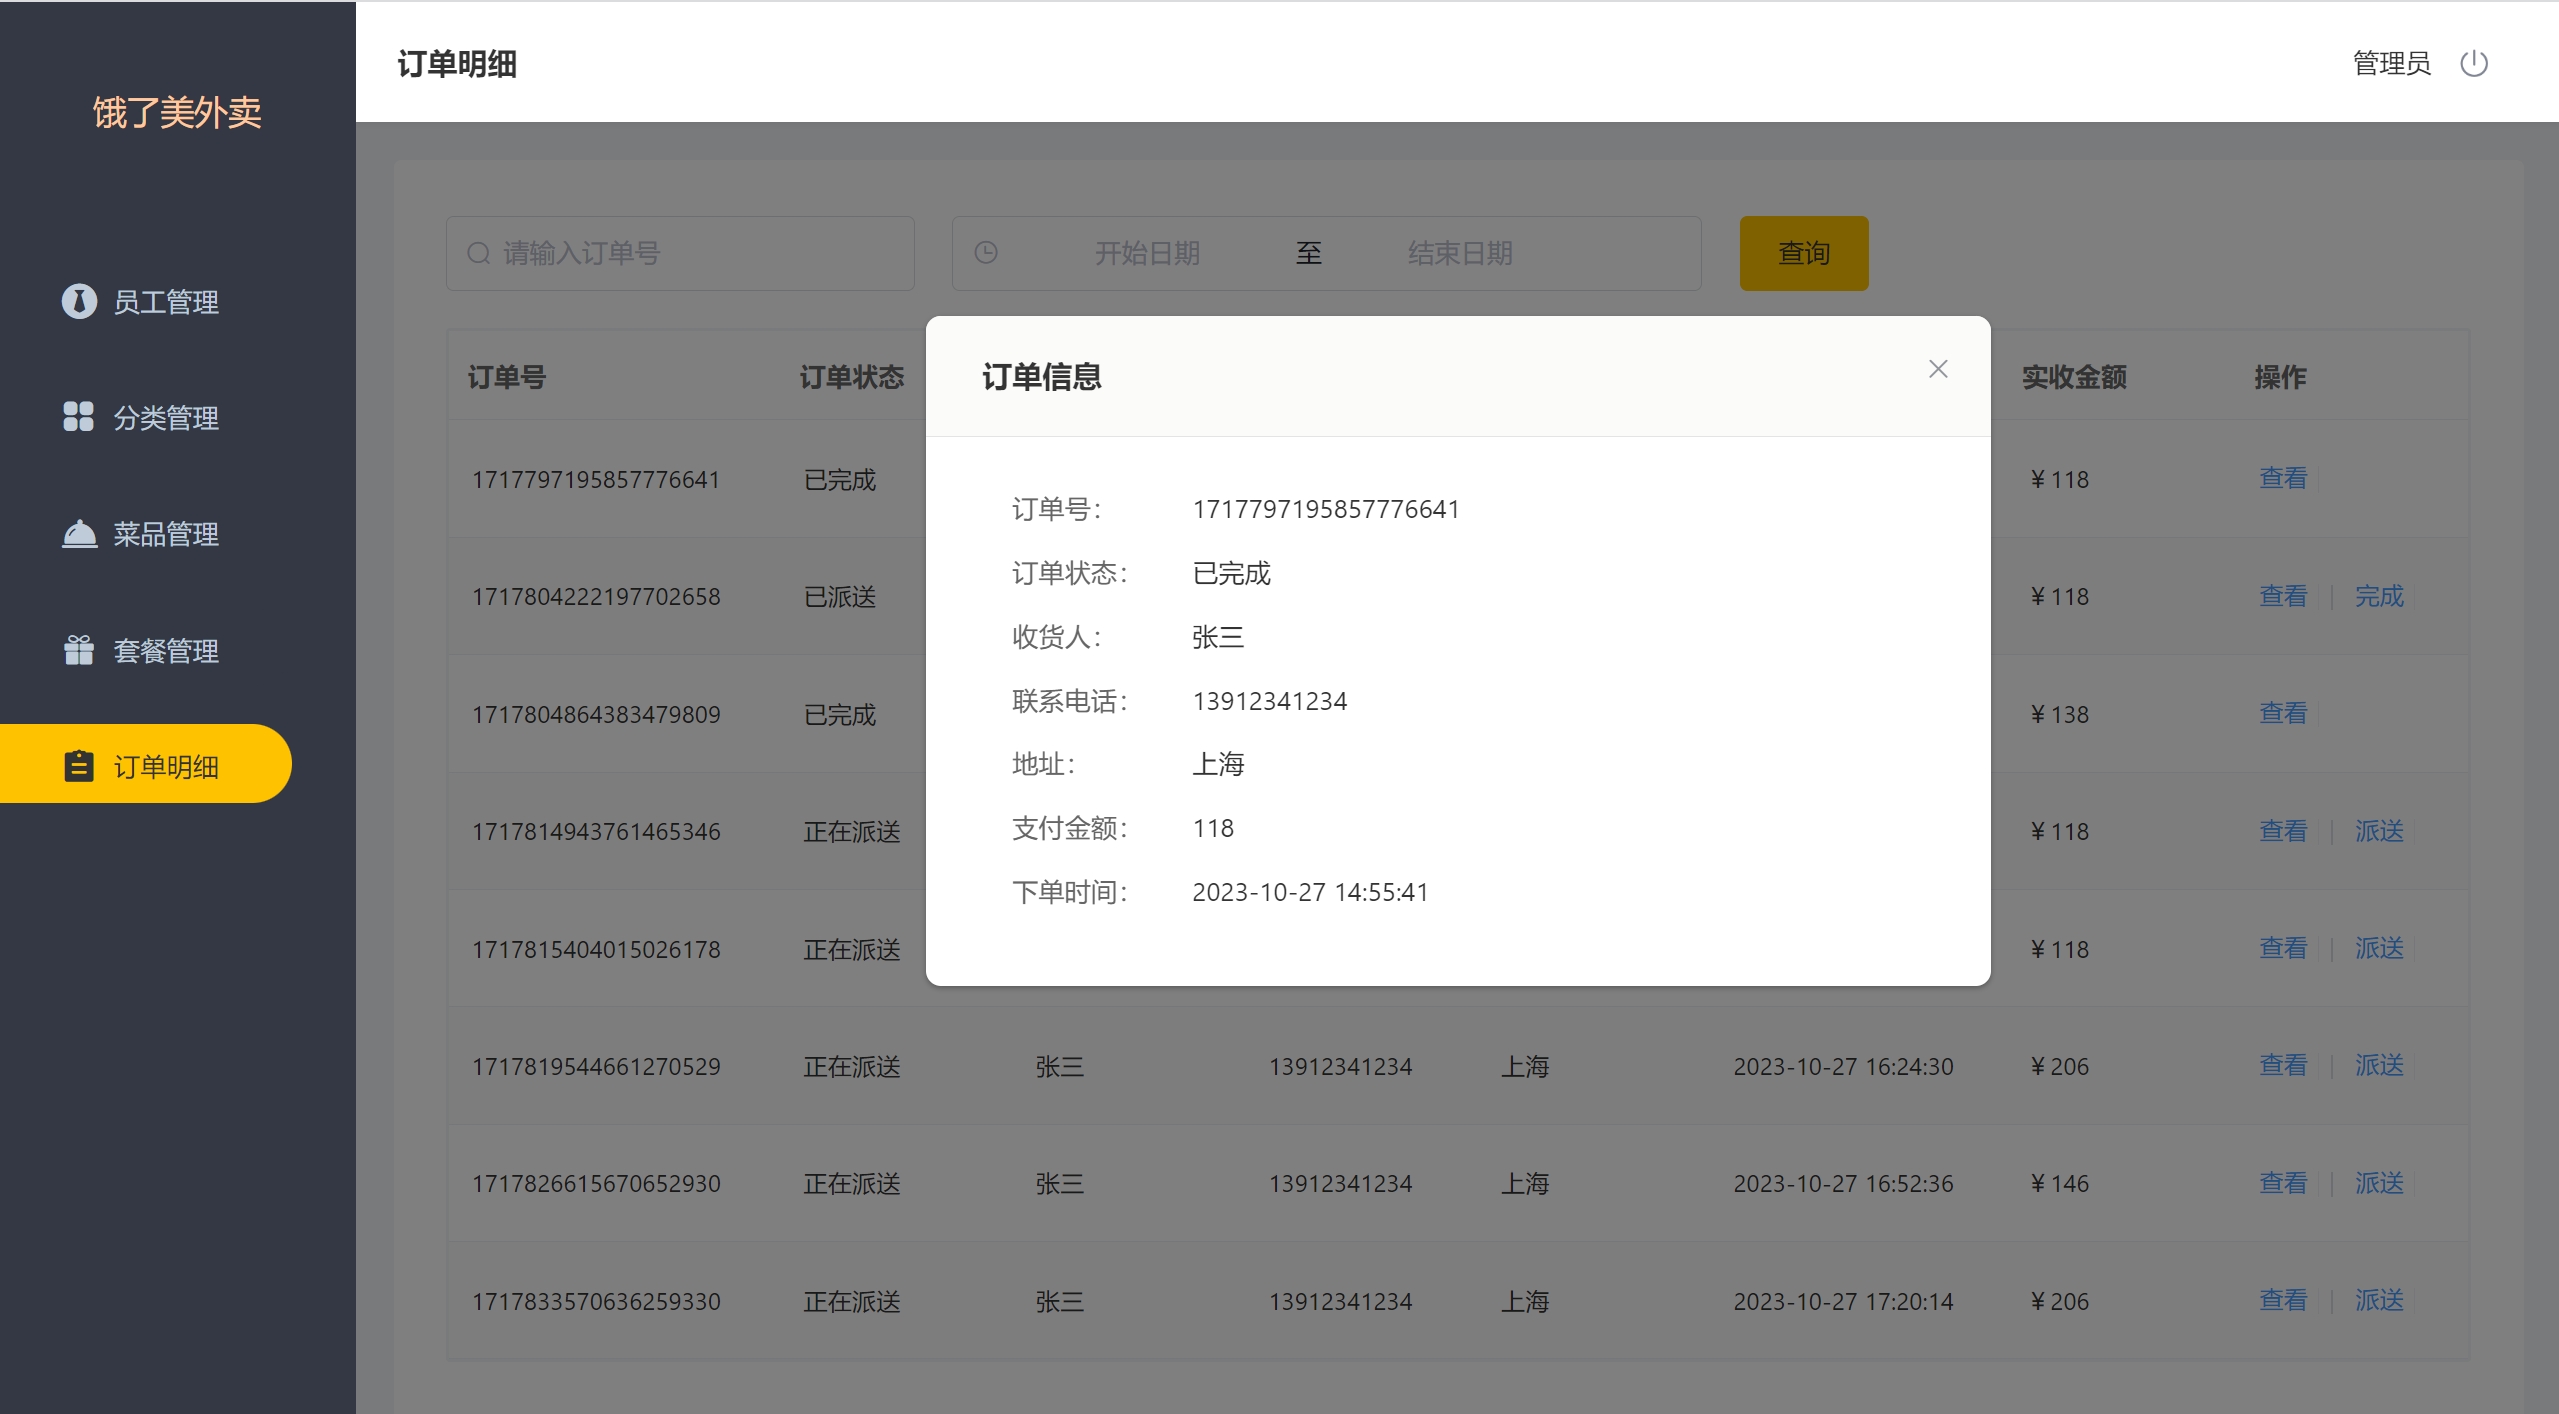Click 派送 link for ¥146 order
Screen dimensions: 2559x1414
point(2378,1183)
